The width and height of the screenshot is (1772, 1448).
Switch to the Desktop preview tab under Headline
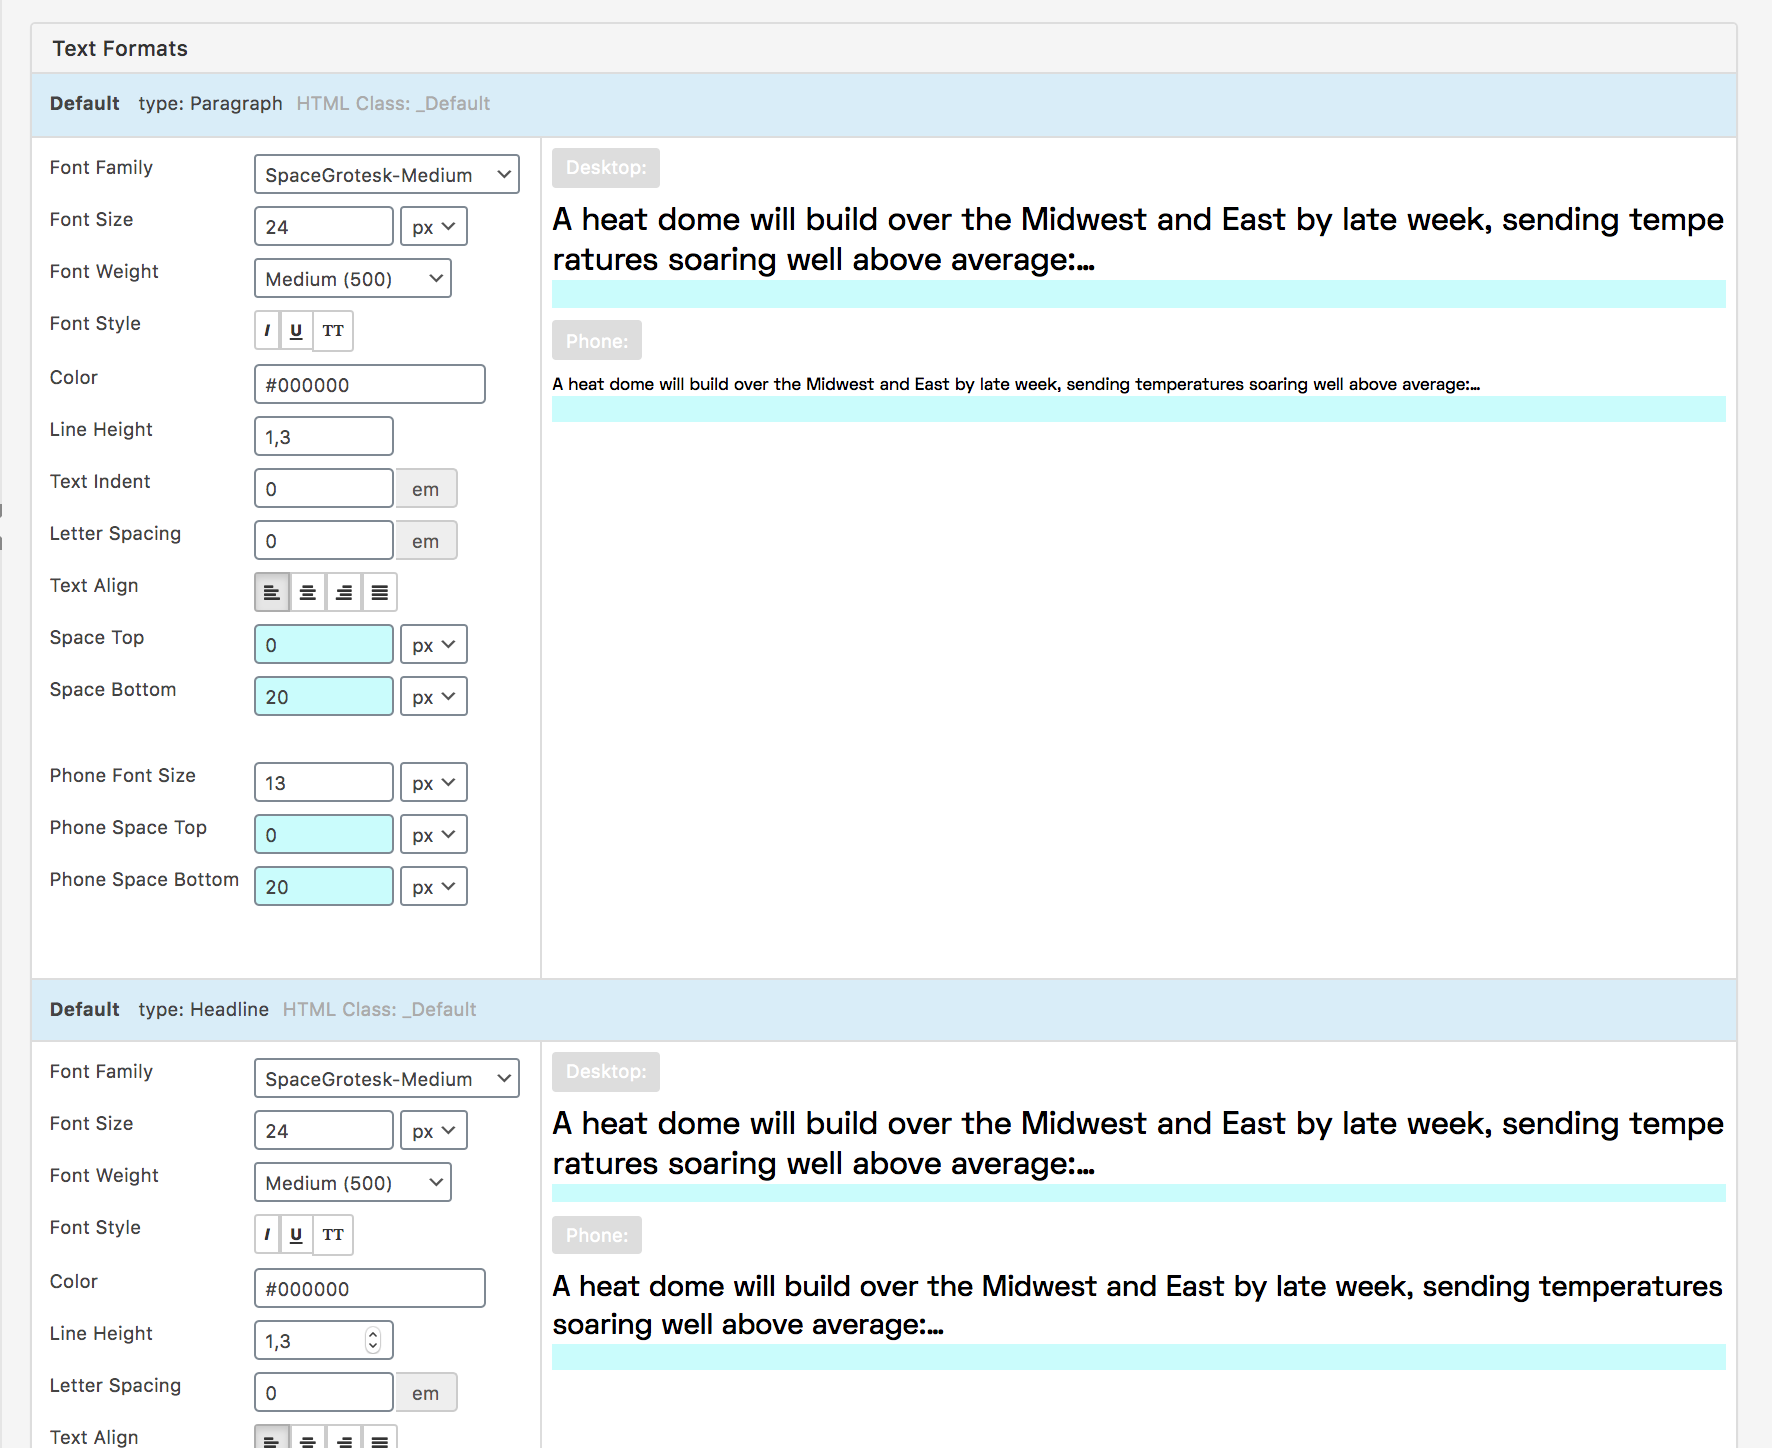coord(605,1071)
